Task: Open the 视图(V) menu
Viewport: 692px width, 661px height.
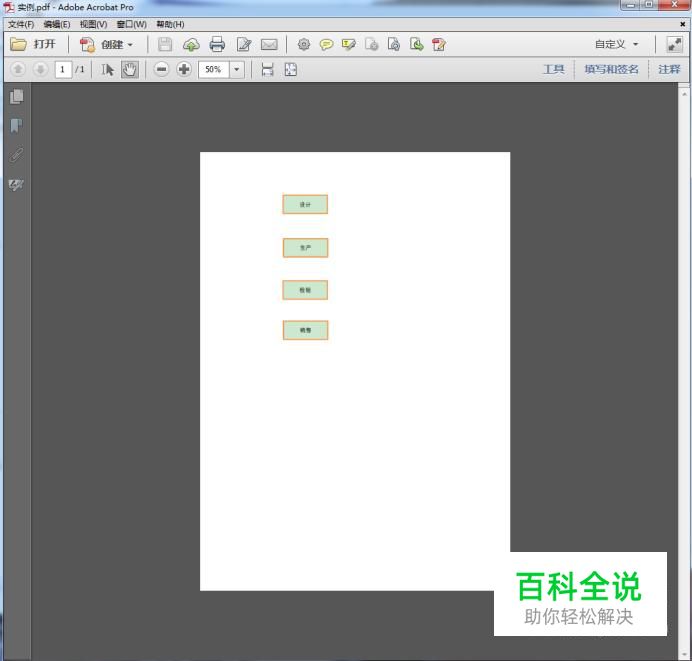Action: pyautogui.click(x=93, y=24)
